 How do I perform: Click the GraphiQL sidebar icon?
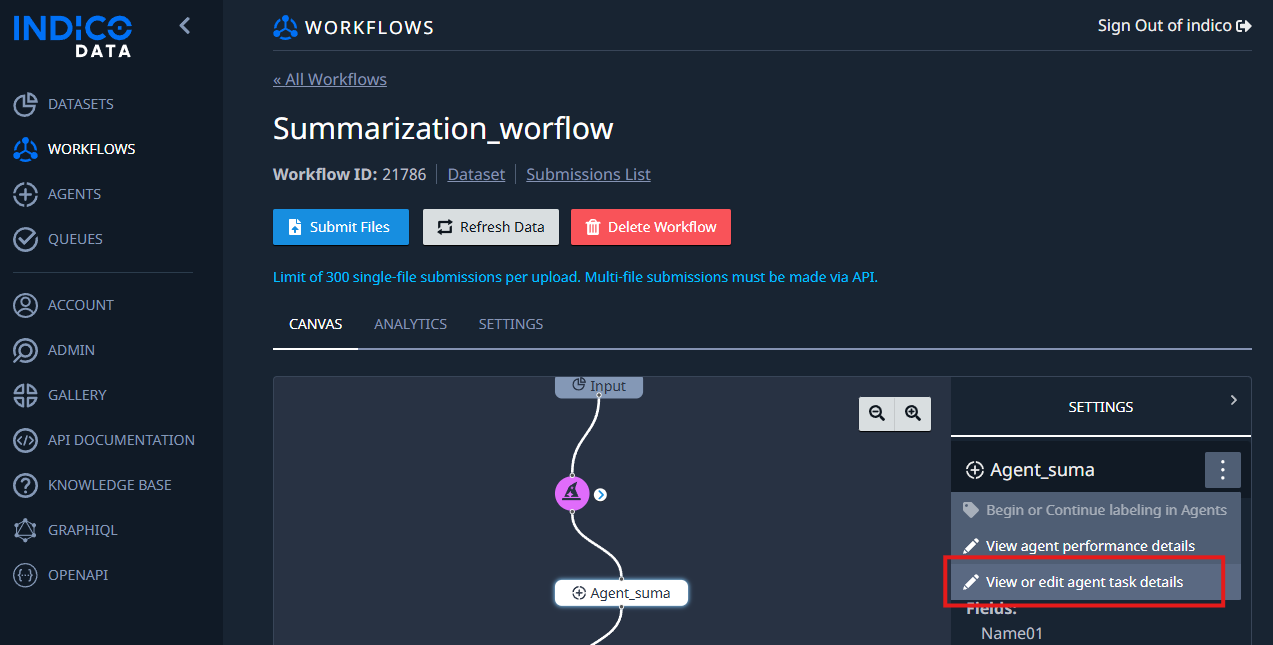pos(25,530)
